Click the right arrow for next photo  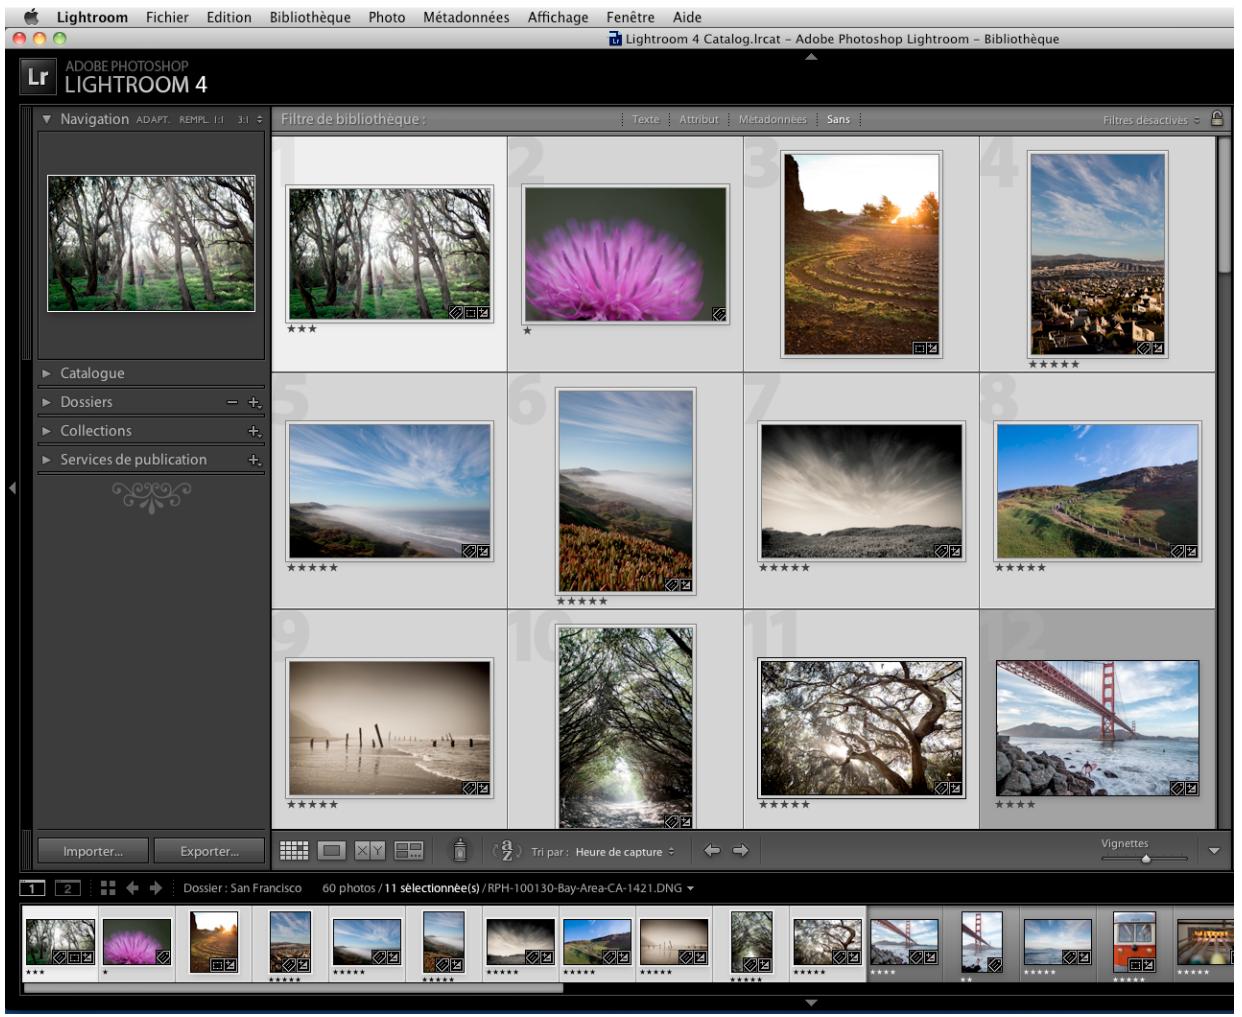741,851
